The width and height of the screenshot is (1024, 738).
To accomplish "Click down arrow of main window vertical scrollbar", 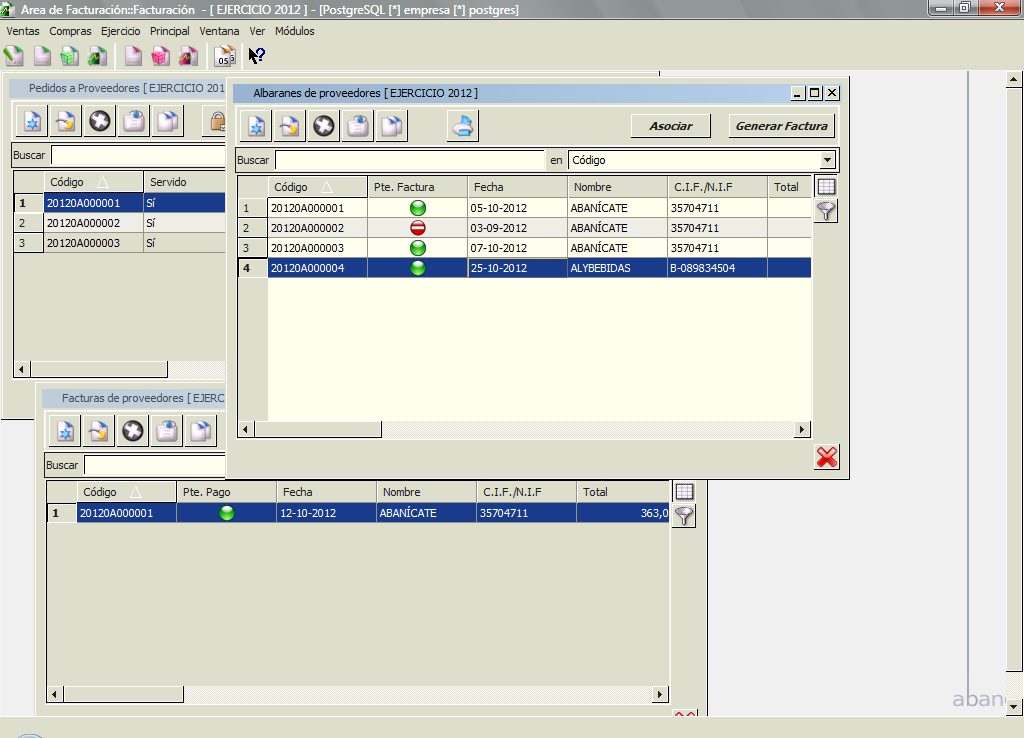I will [x=1013, y=707].
